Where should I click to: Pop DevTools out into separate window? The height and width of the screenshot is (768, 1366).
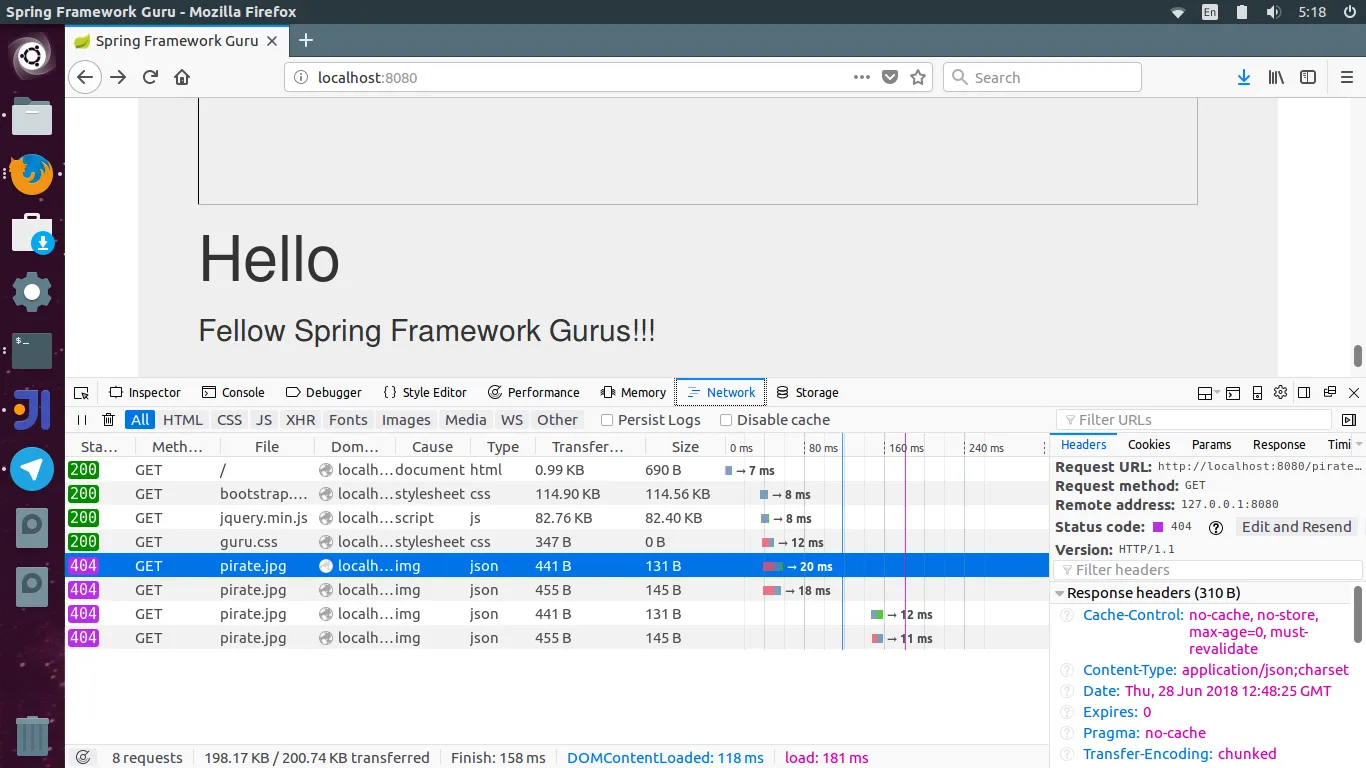click(x=1330, y=393)
